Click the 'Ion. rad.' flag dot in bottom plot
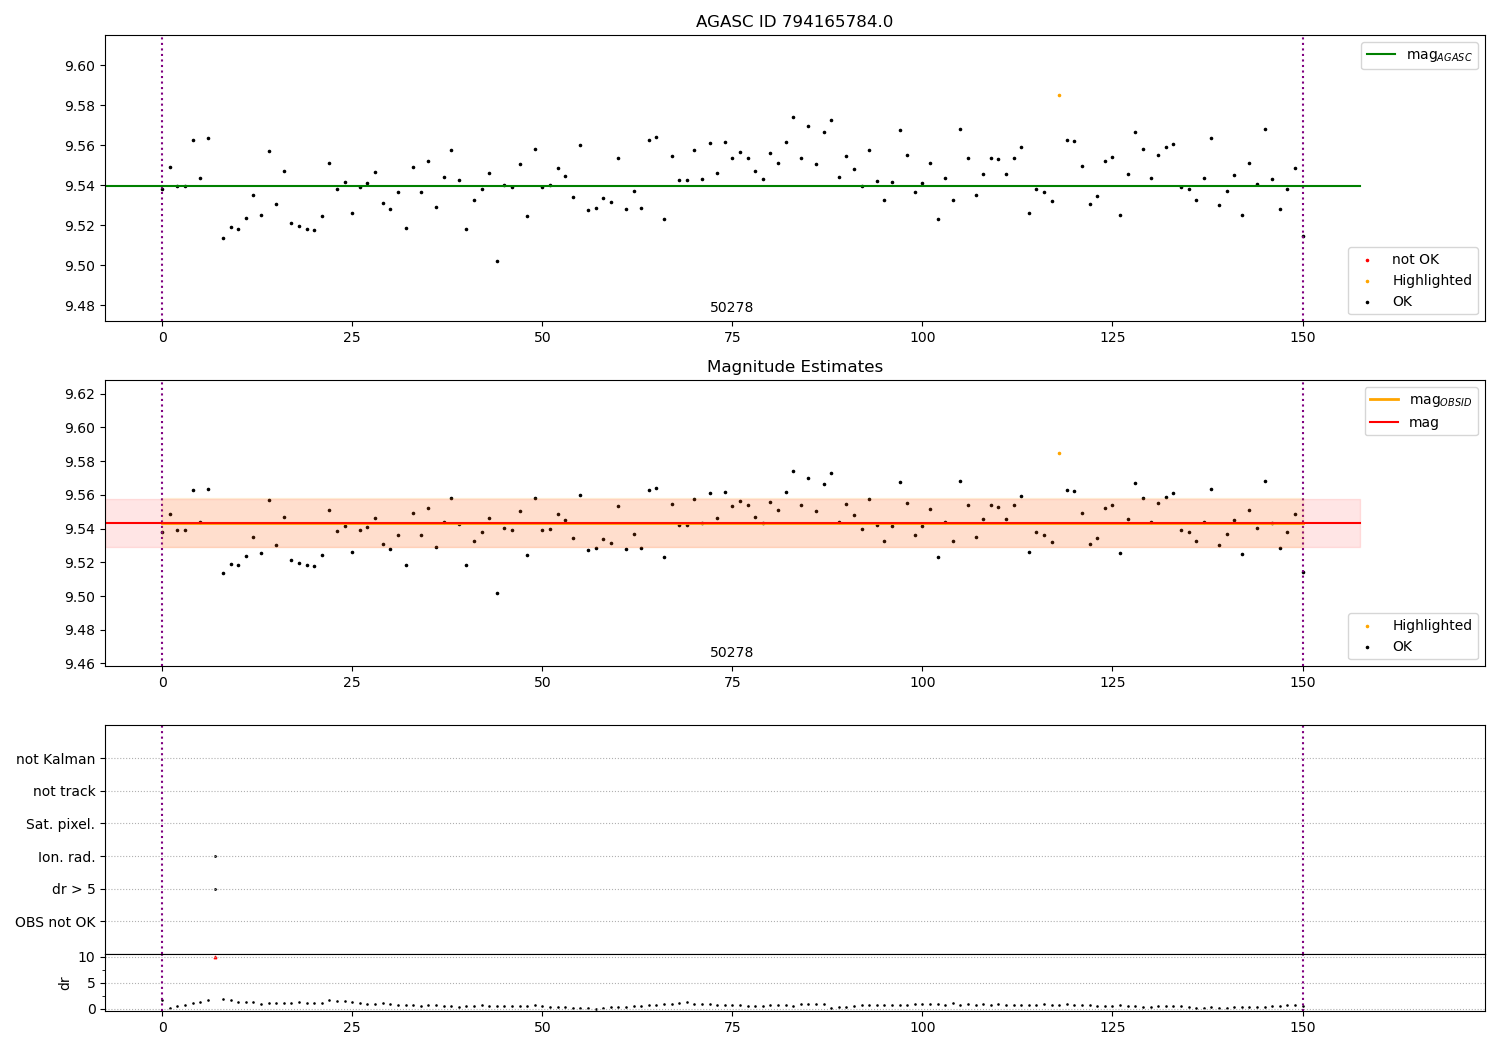 pyautogui.click(x=215, y=856)
